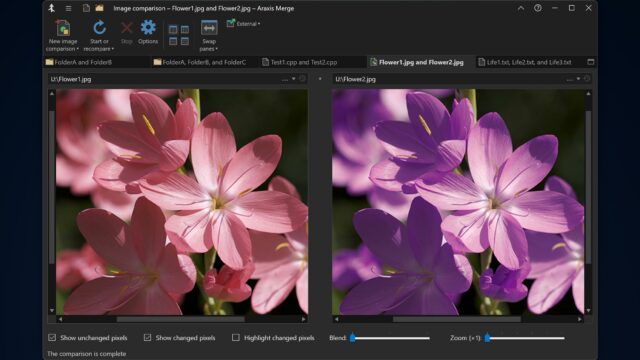640x360 pixels.
Task: Select the bottom-left pane layout icon
Action: click(x=173, y=41)
